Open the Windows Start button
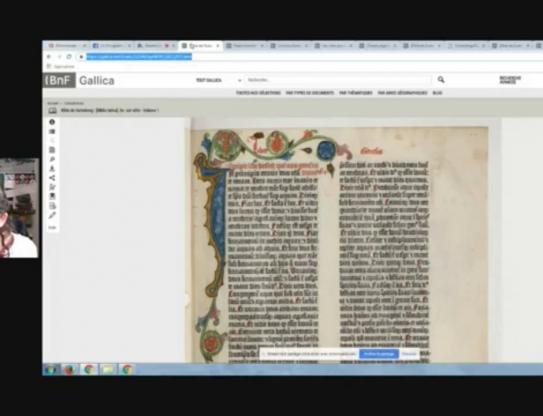Image resolution: width=543 pixels, height=416 pixels. [x=51, y=369]
